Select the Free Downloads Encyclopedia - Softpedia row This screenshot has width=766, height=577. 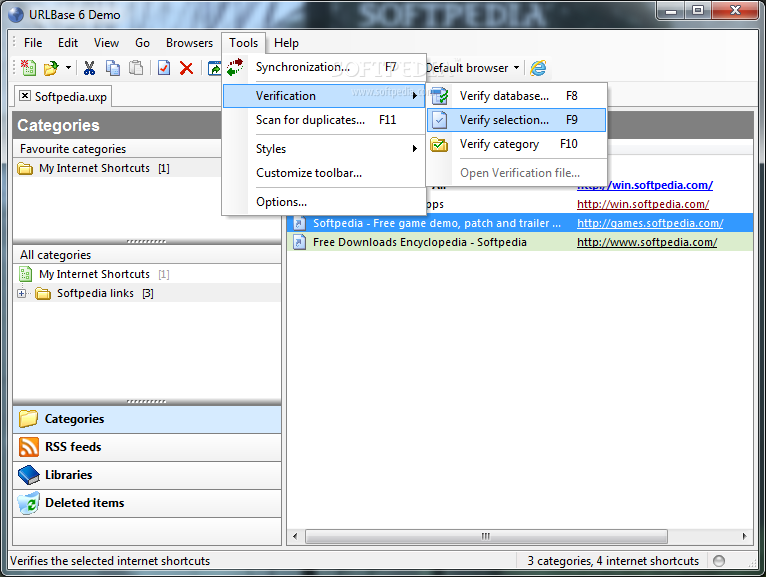tap(520, 242)
